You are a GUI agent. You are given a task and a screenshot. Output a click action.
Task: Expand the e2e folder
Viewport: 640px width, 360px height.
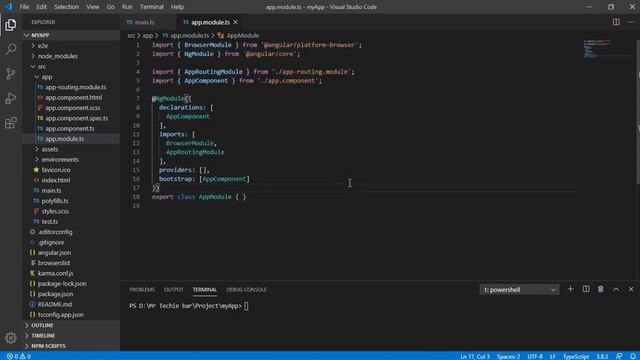point(43,46)
